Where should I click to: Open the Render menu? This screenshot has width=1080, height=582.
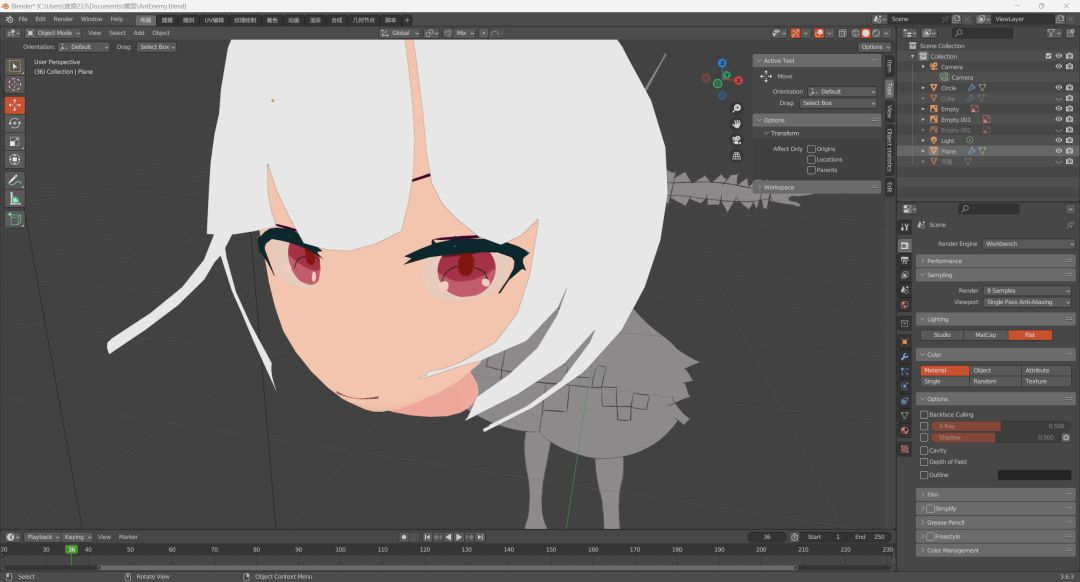tap(63, 19)
